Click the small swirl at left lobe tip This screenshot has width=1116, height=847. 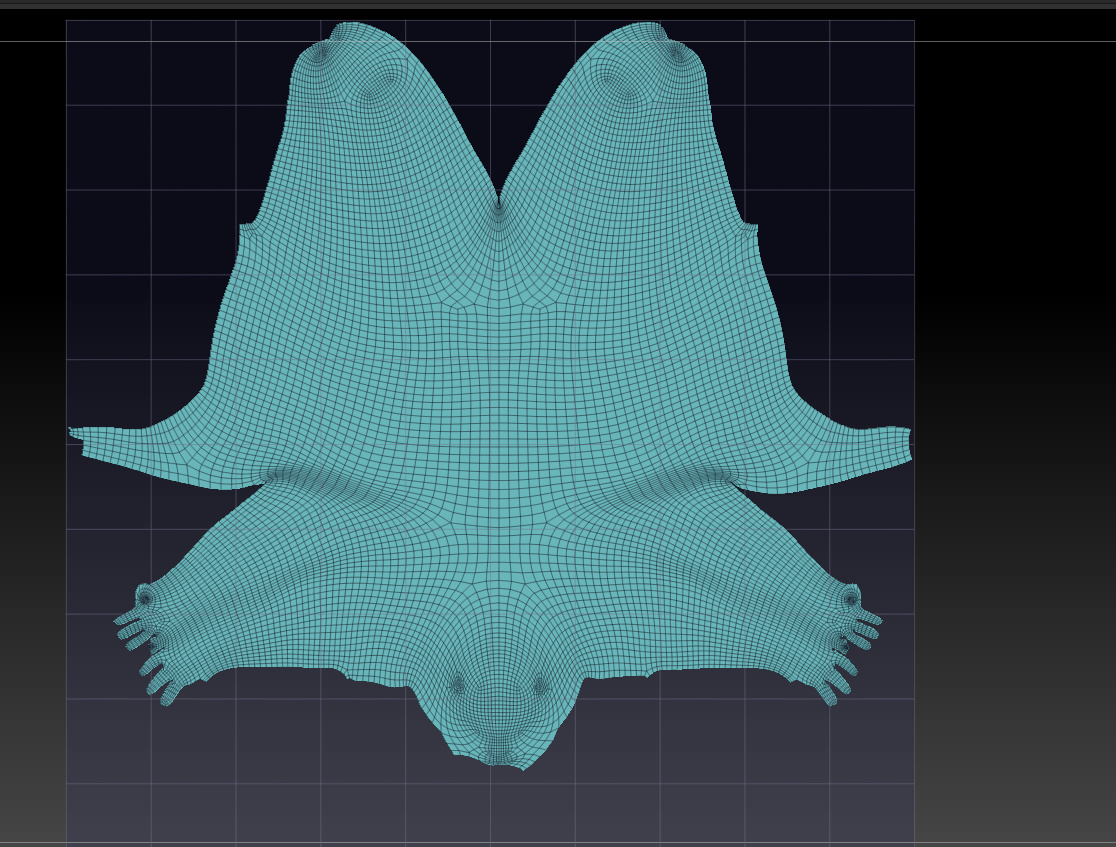click(320, 52)
